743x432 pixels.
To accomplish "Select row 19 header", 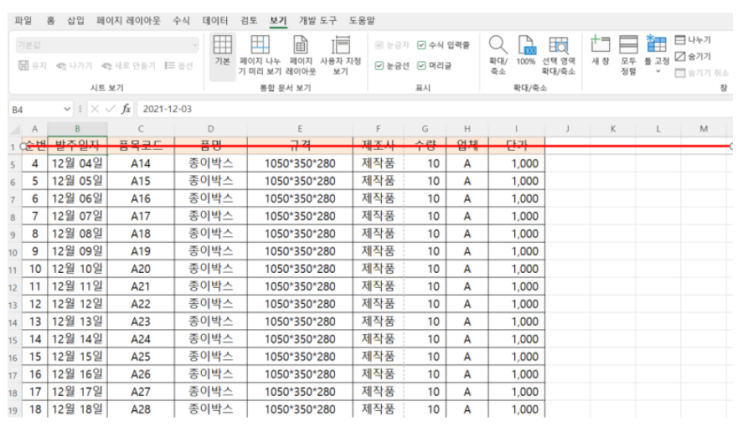I will pos(14,410).
